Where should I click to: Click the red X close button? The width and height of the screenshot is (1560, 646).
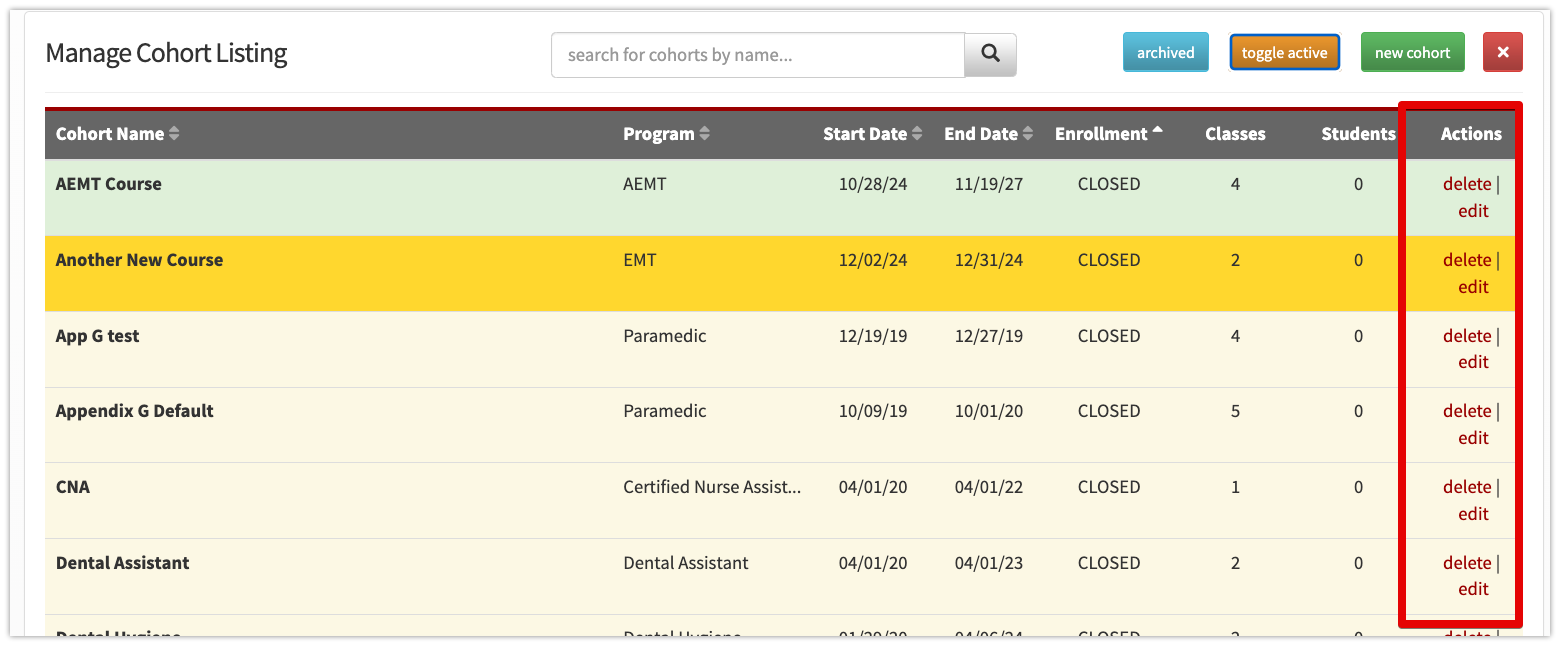[1503, 53]
